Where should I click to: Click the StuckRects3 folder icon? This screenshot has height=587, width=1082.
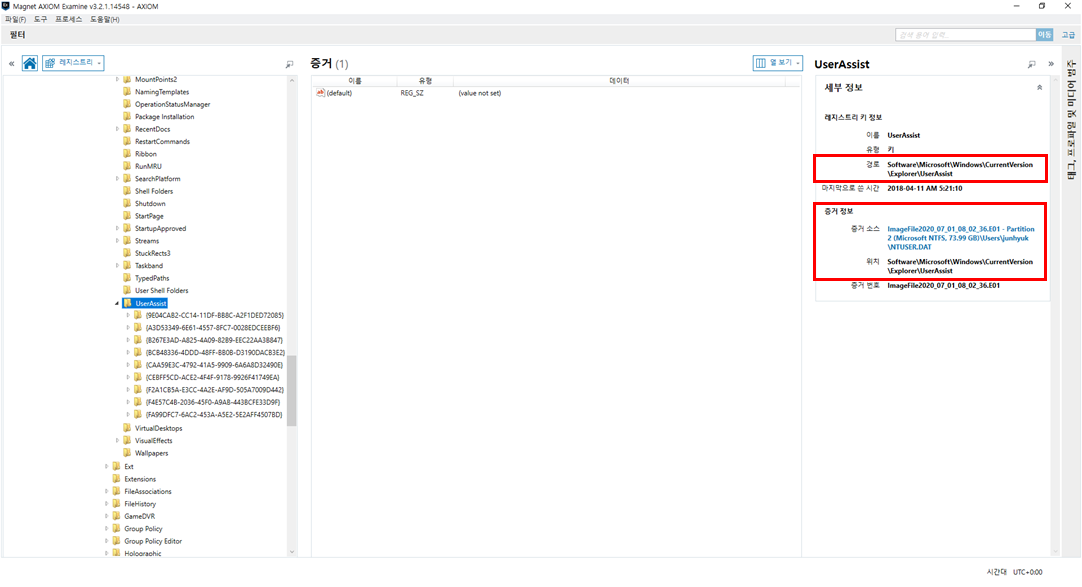[127, 253]
